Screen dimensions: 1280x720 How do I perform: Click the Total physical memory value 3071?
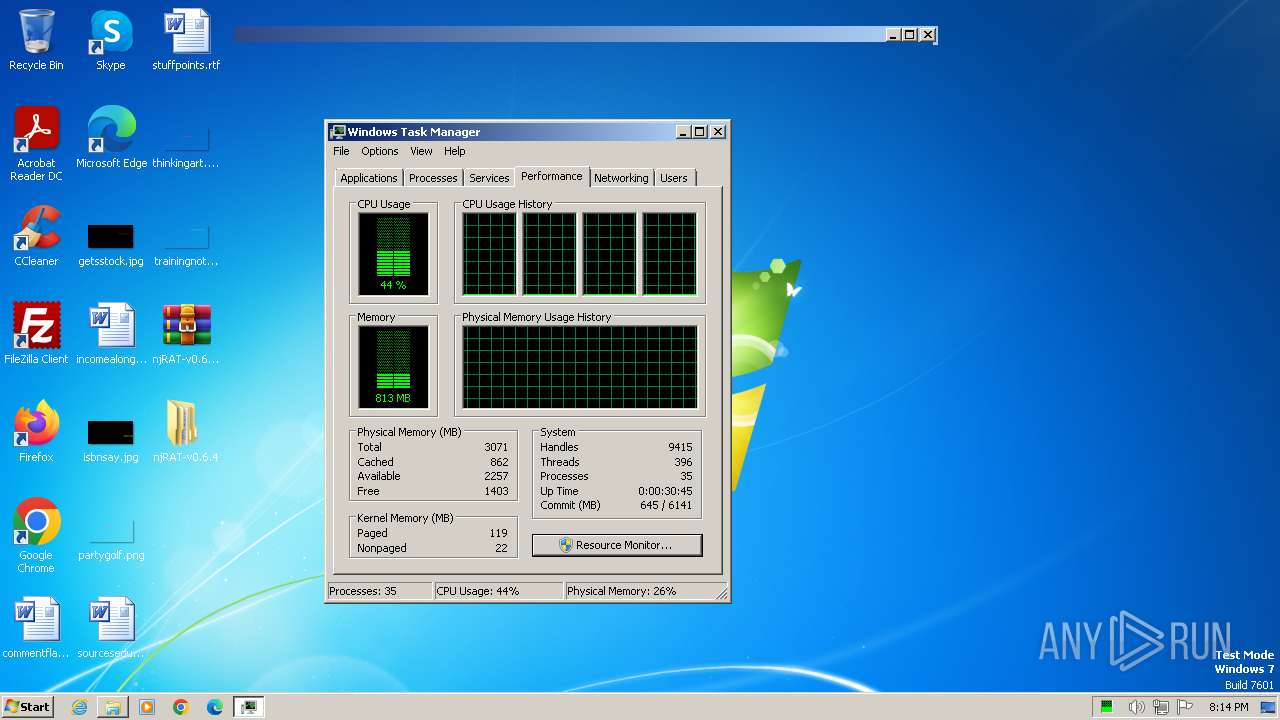click(x=496, y=447)
